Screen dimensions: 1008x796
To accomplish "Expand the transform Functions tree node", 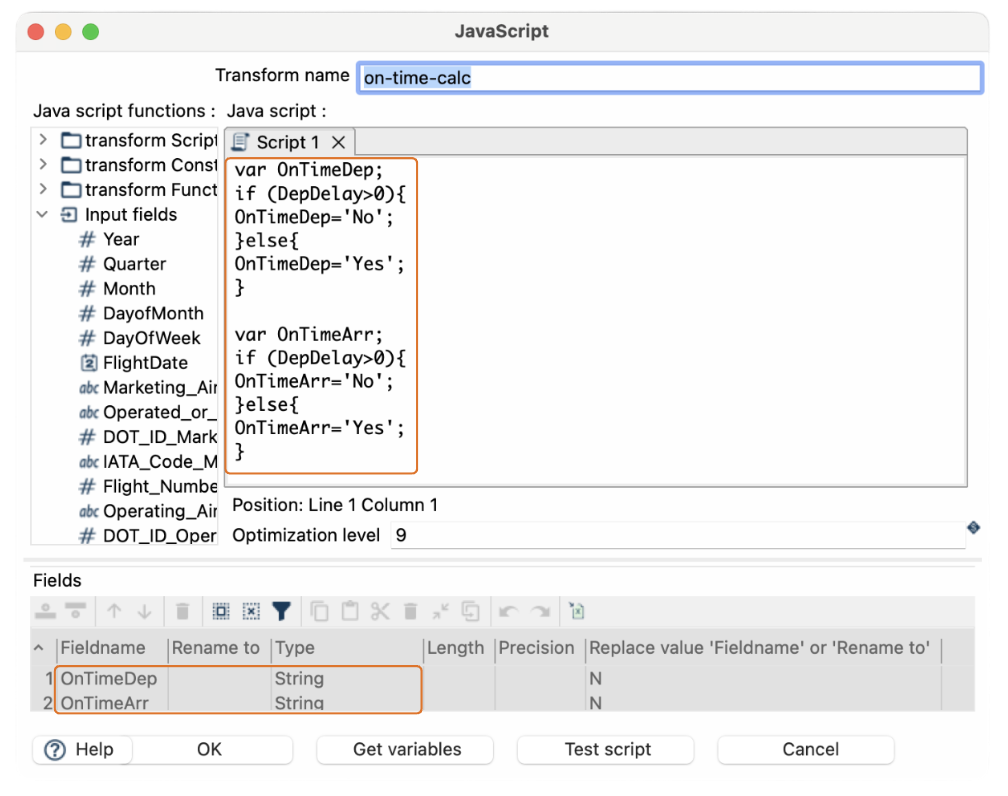I will tap(43, 189).
